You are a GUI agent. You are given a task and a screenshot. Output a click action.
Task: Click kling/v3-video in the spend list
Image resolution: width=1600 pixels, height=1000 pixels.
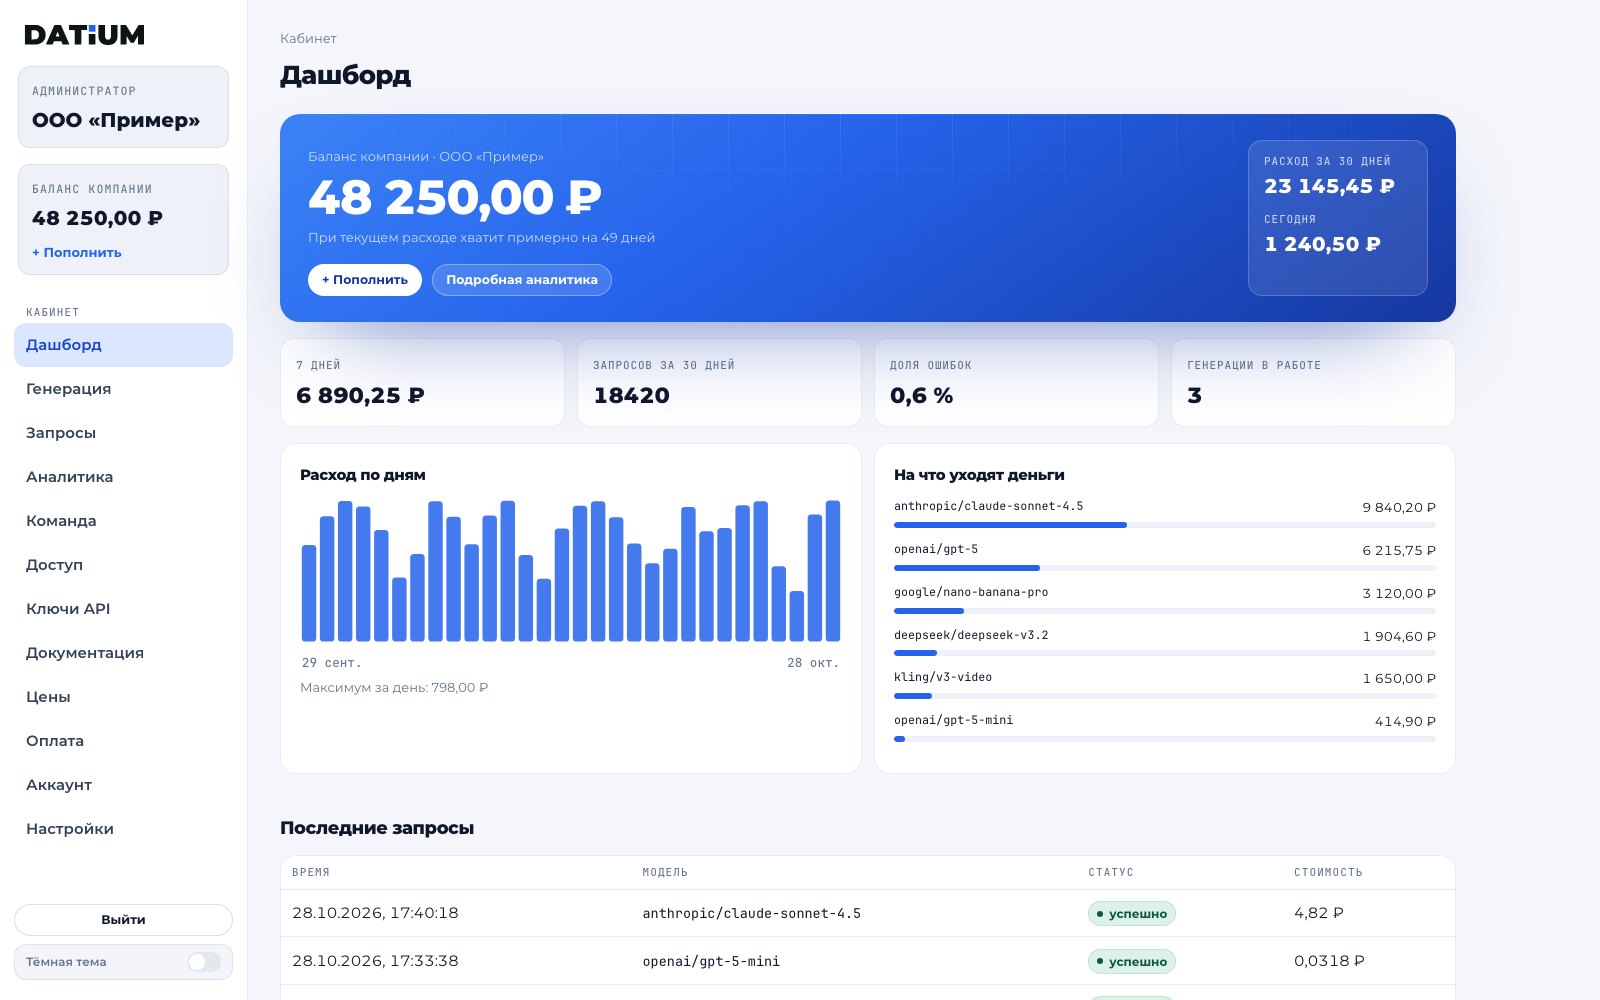943,677
